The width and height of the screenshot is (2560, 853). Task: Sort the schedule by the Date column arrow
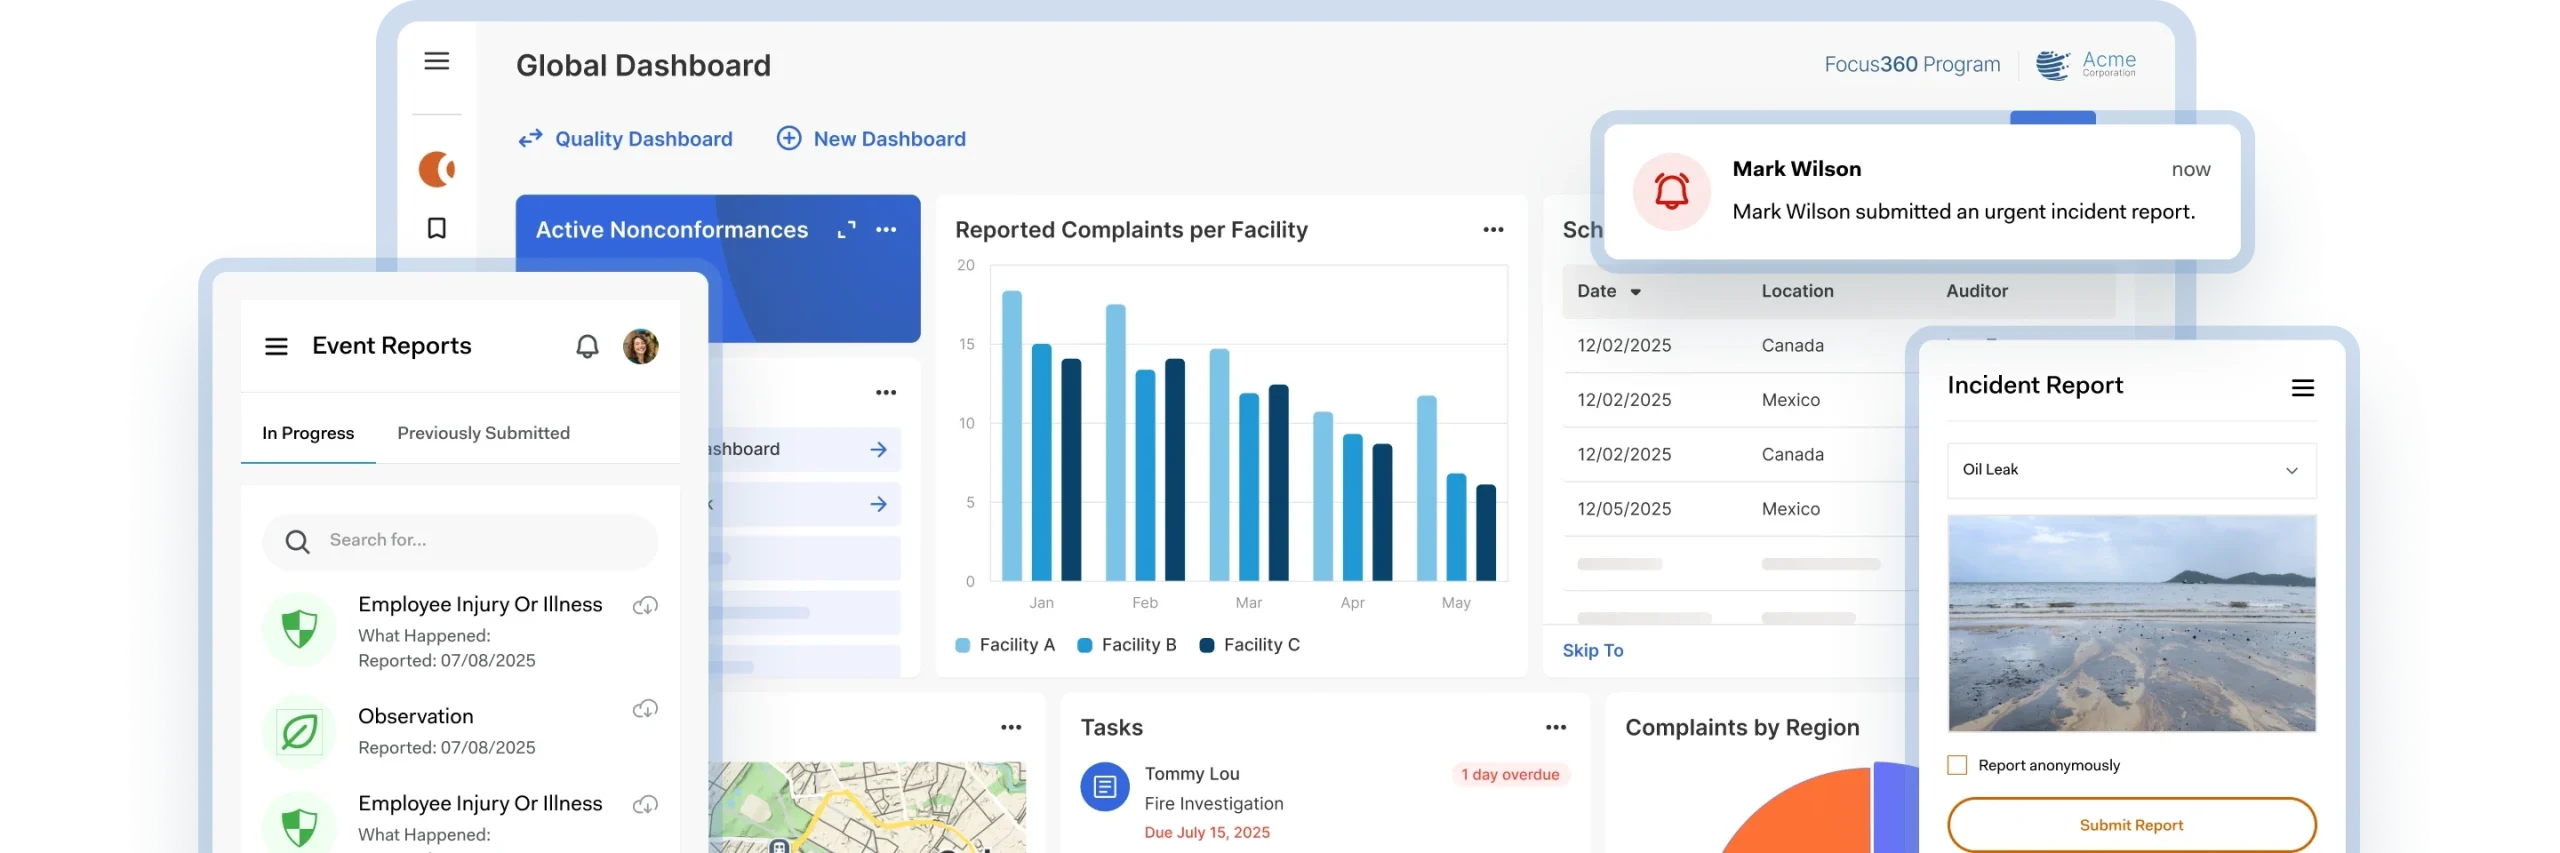pyautogui.click(x=1636, y=292)
